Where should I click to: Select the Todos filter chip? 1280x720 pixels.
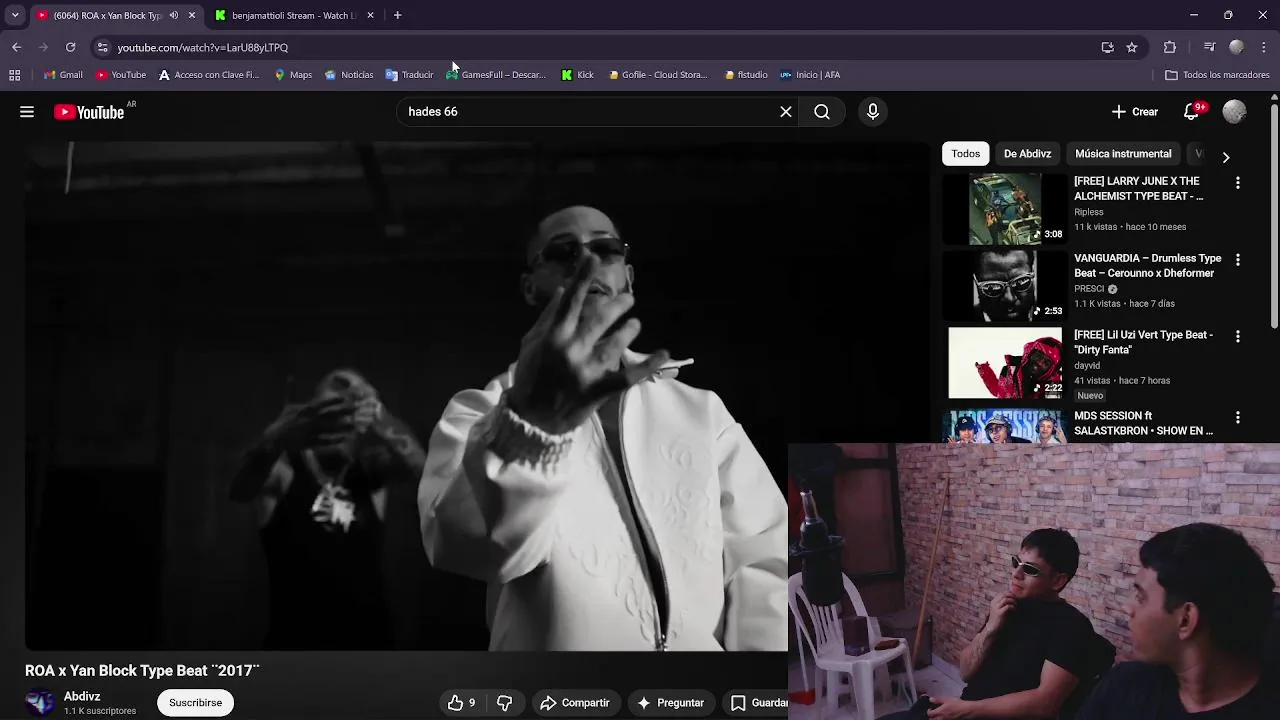point(965,154)
